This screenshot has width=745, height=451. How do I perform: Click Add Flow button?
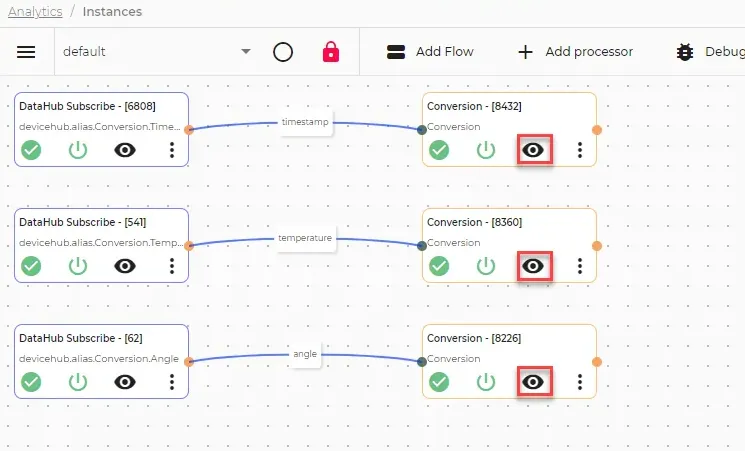[430, 51]
